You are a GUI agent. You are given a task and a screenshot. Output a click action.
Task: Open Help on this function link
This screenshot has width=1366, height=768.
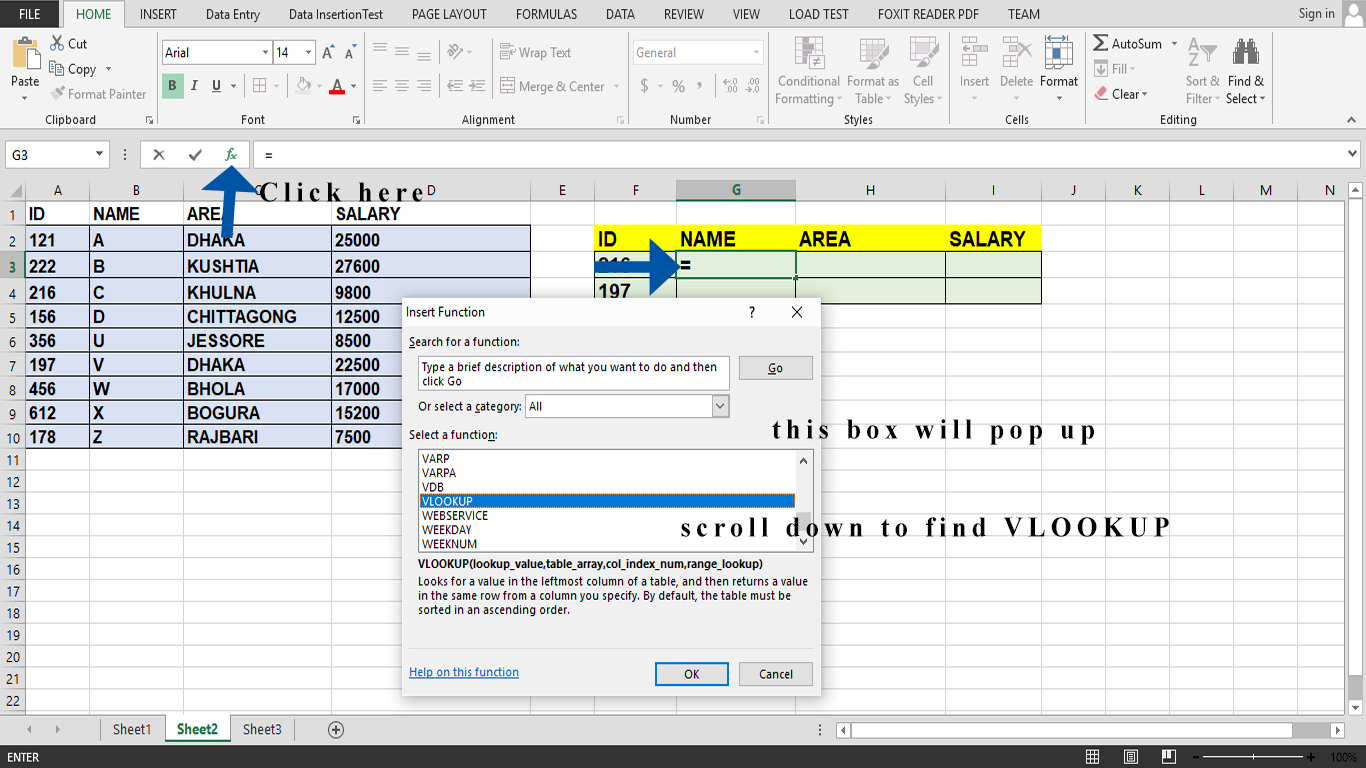(463, 671)
